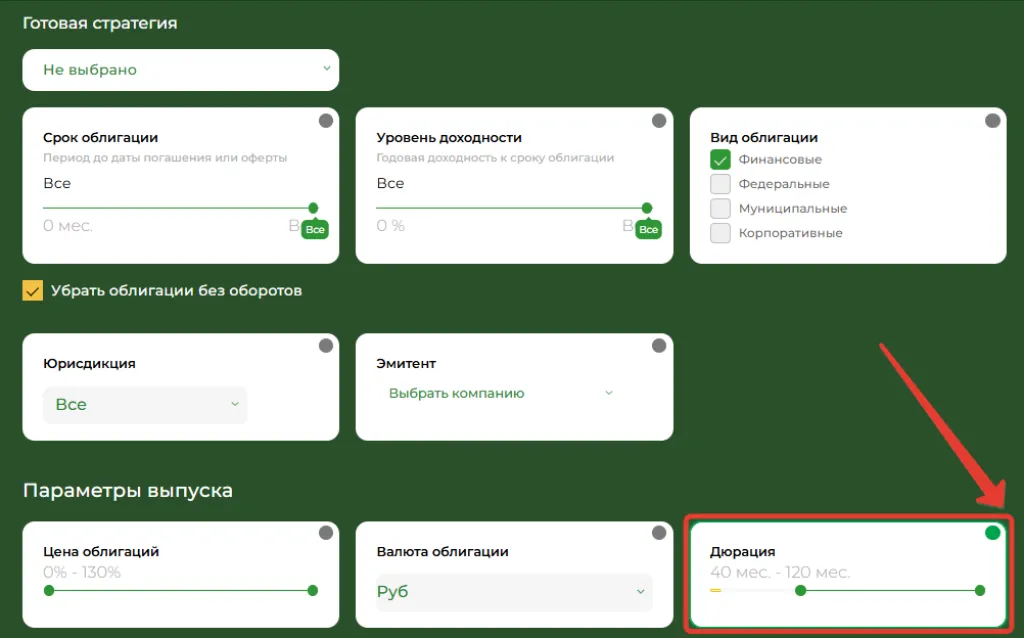Click the Дюрация card title
This screenshot has height=638, width=1024.
click(x=743, y=552)
